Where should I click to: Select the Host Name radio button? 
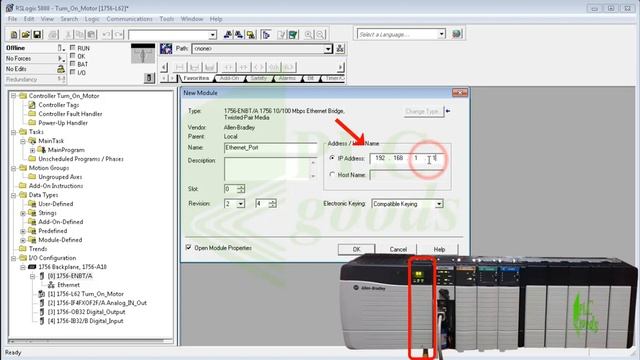[x=332, y=174]
